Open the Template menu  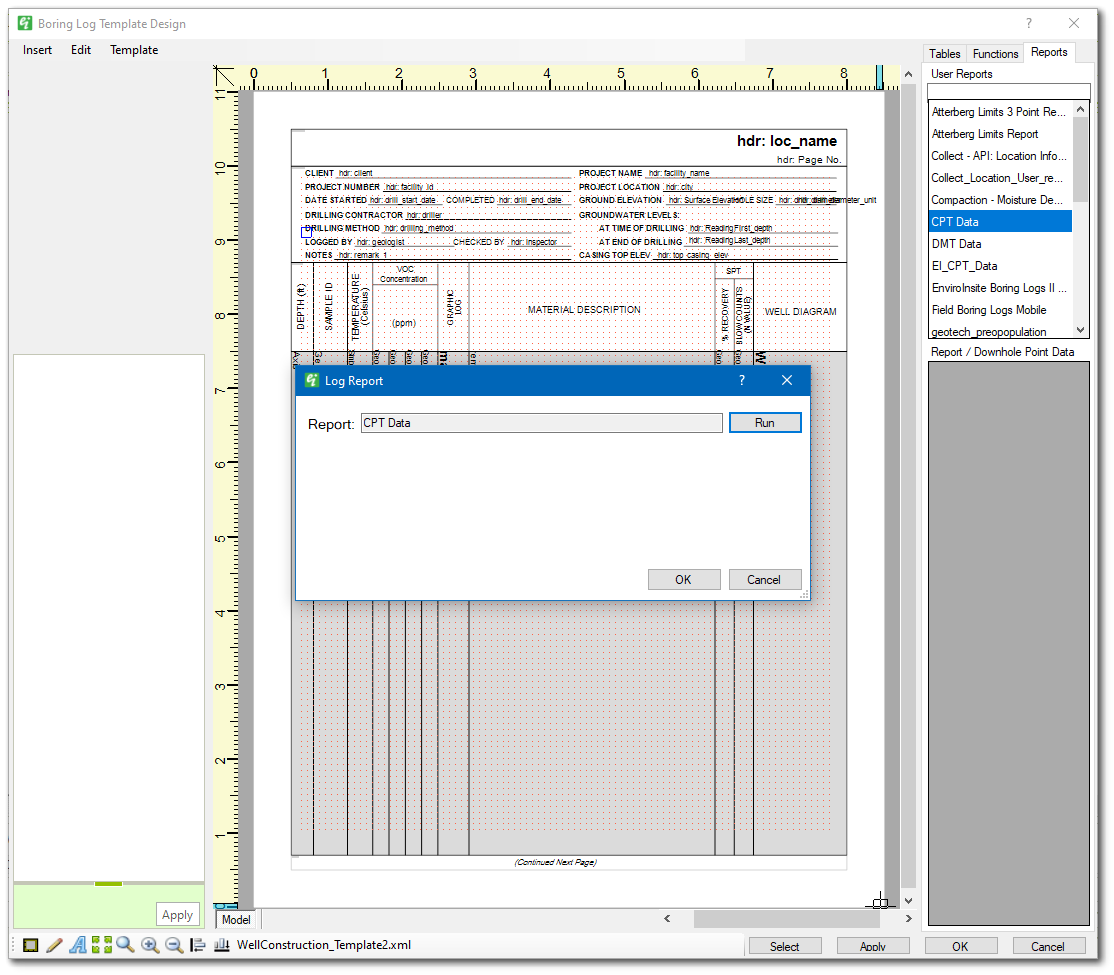point(134,50)
